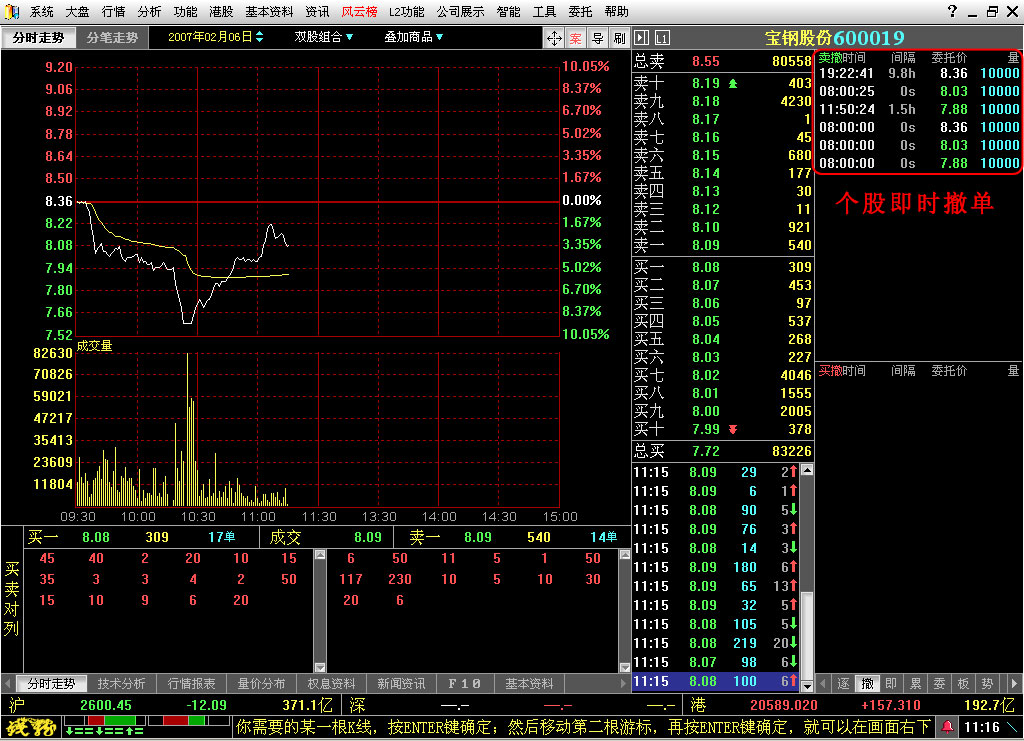
Task: Open the date dropdown 2007年02月06日
Action: 216,37
